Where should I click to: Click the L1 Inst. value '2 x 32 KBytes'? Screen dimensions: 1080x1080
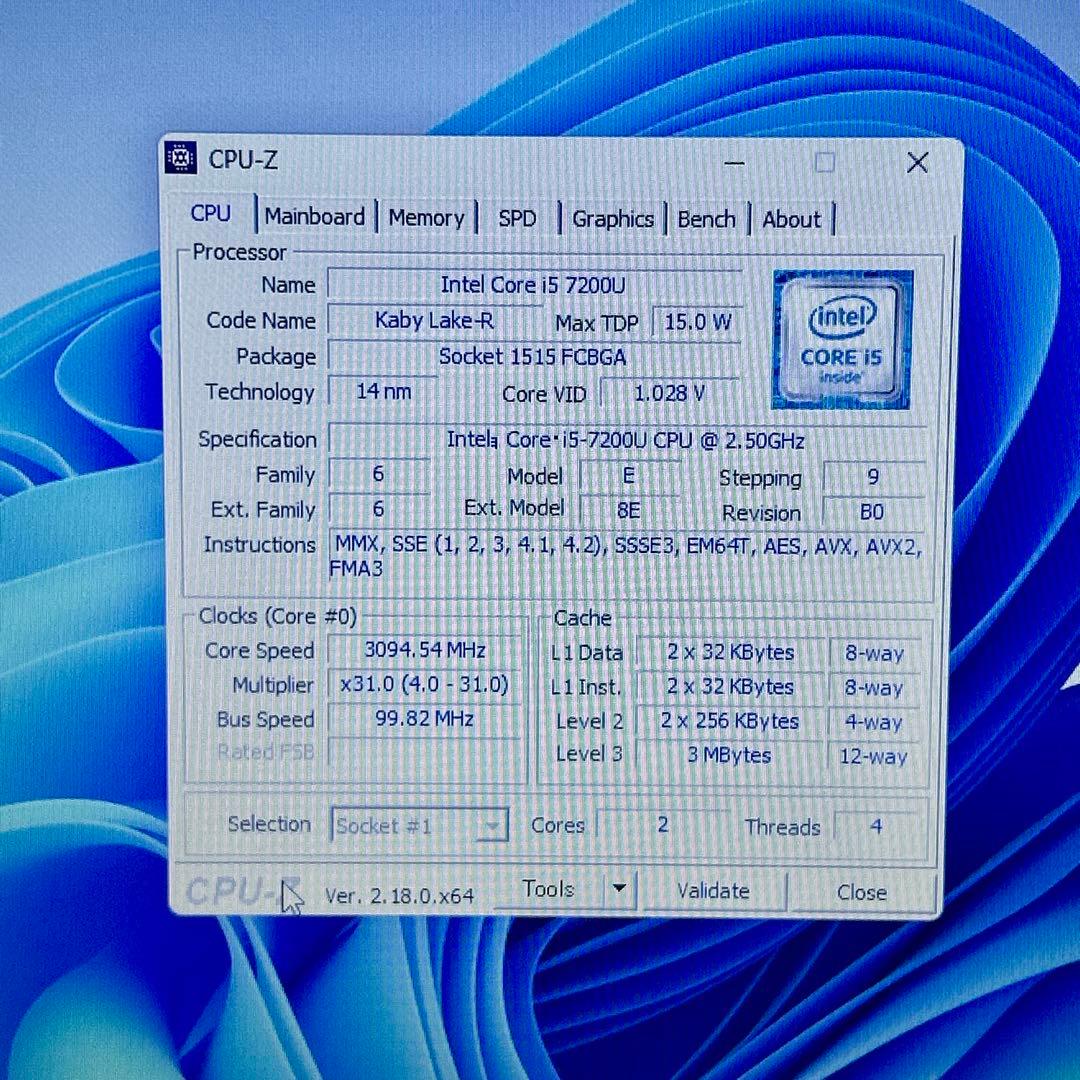(x=730, y=687)
